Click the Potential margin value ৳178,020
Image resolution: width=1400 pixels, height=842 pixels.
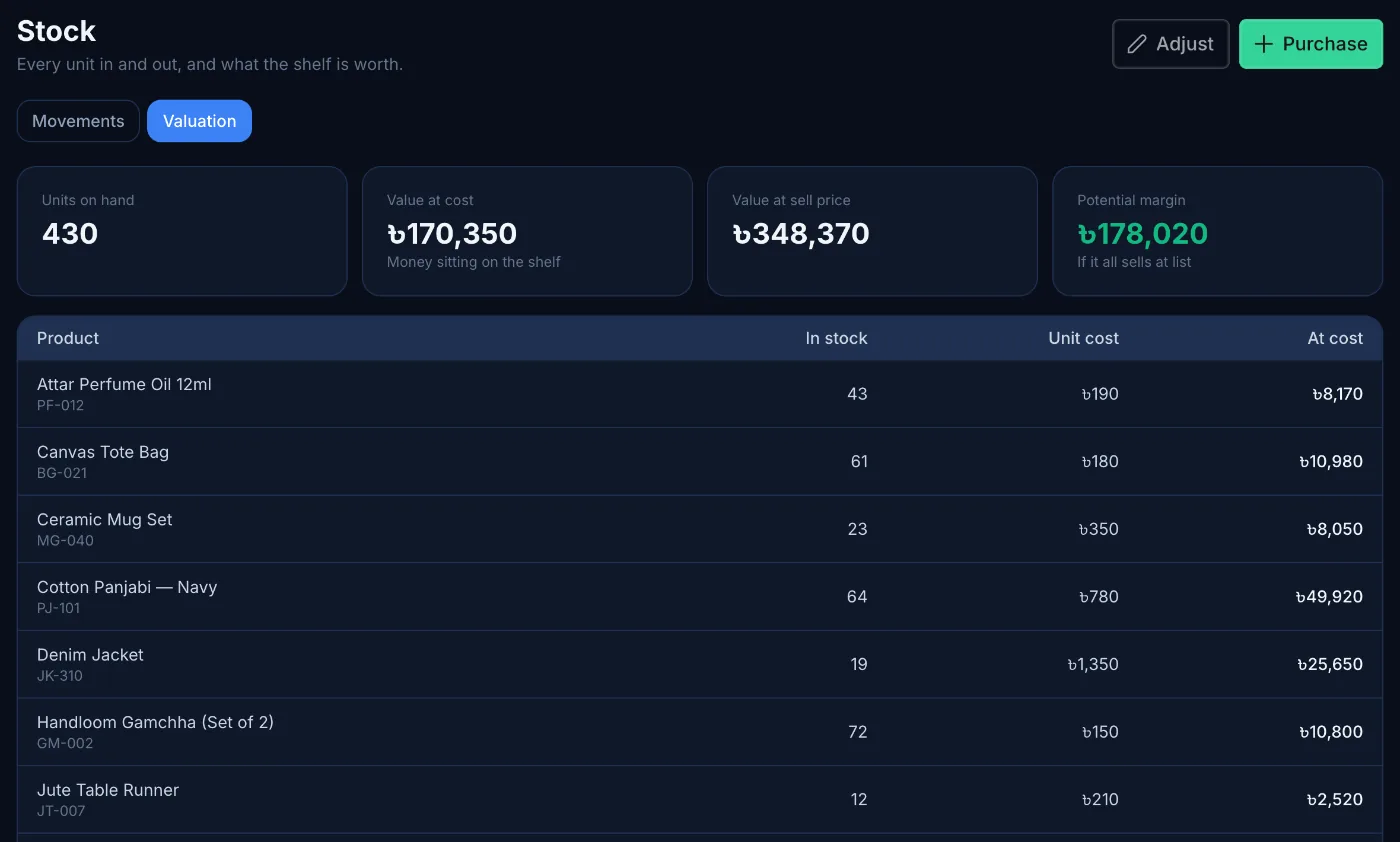pos(1142,234)
